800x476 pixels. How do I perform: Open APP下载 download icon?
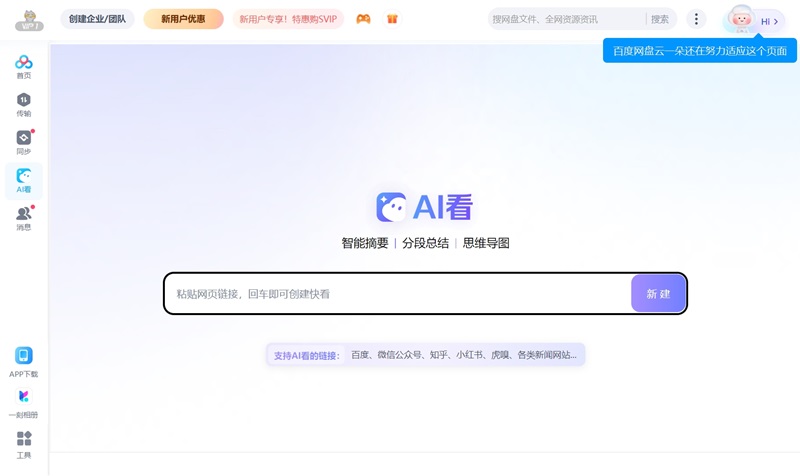[x=23, y=362]
